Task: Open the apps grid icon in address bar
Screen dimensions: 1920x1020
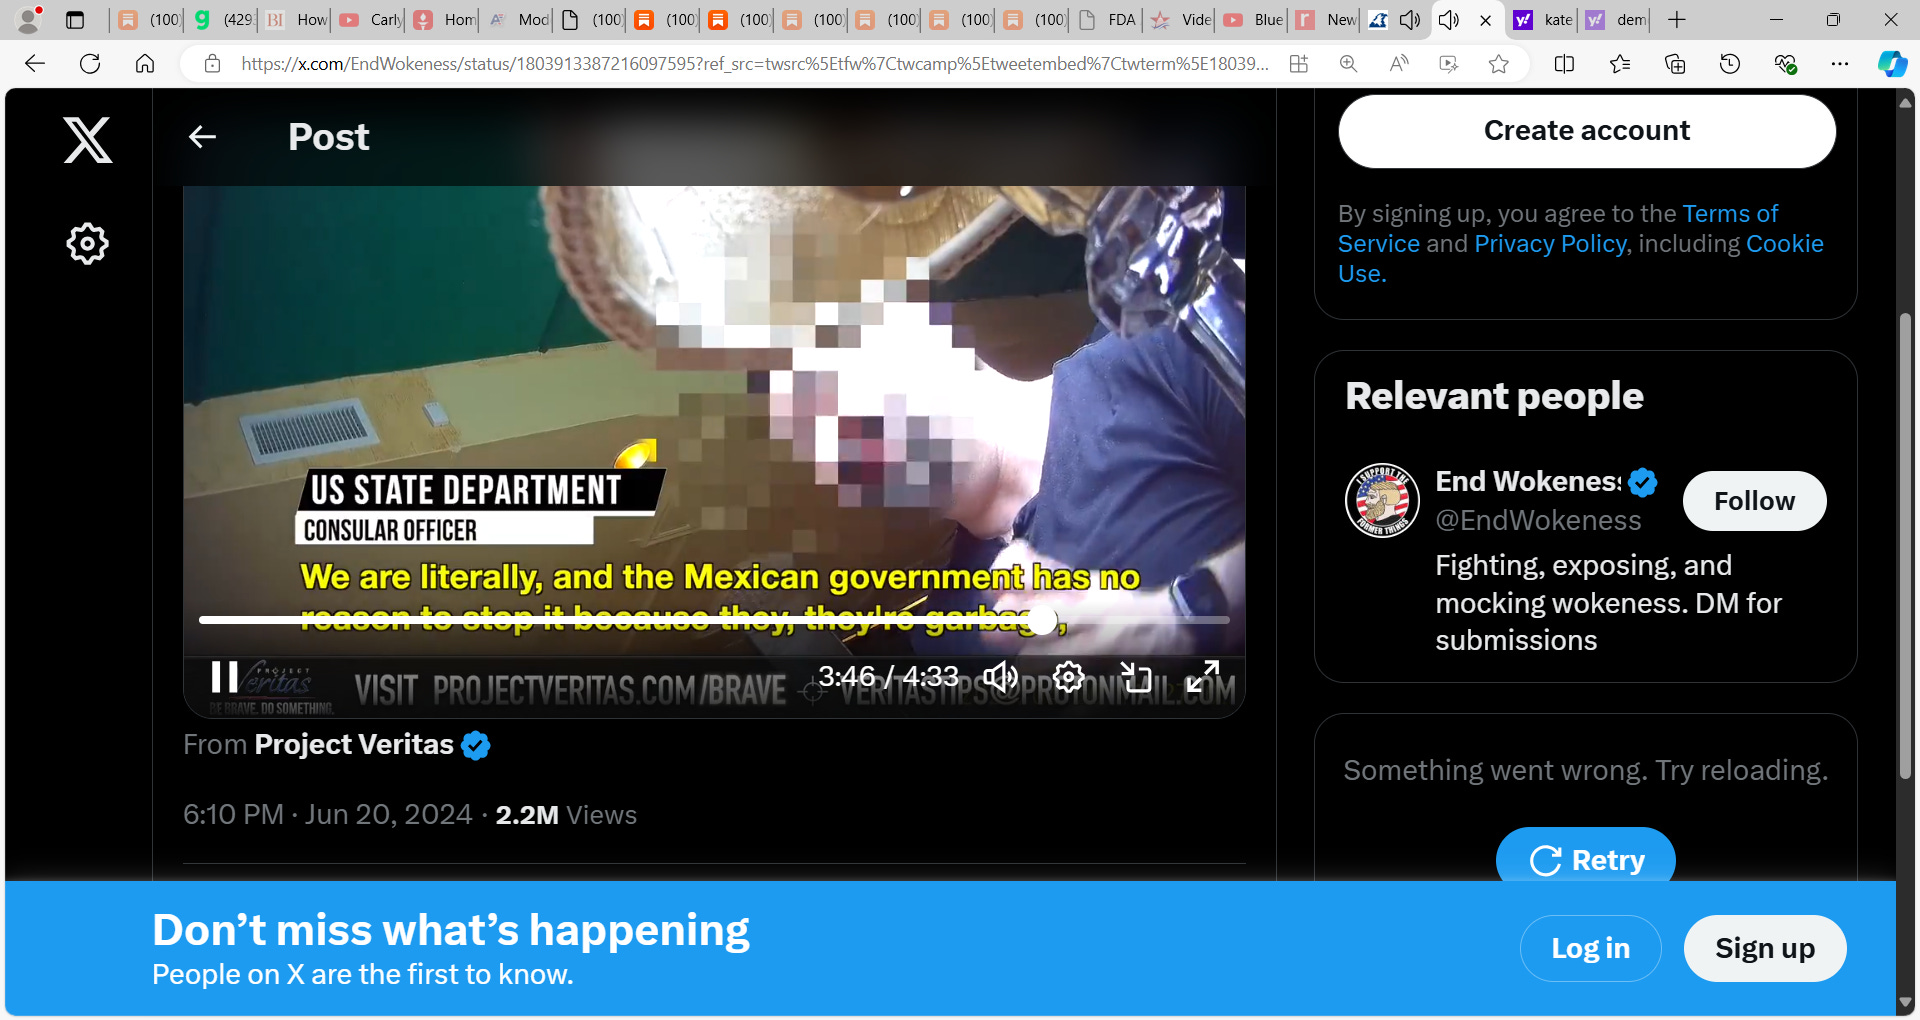Action: 1298,64
